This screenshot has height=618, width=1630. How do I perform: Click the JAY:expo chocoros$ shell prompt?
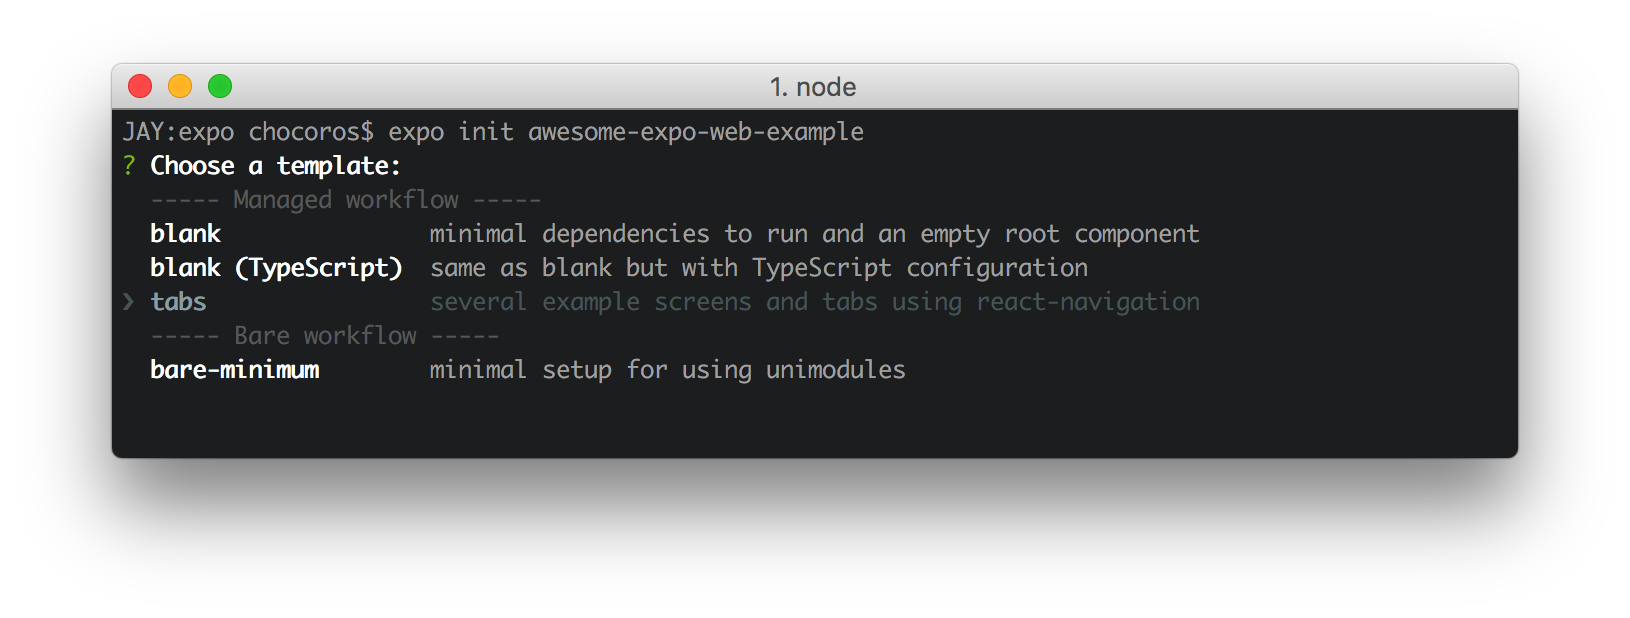click(x=248, y=132)
